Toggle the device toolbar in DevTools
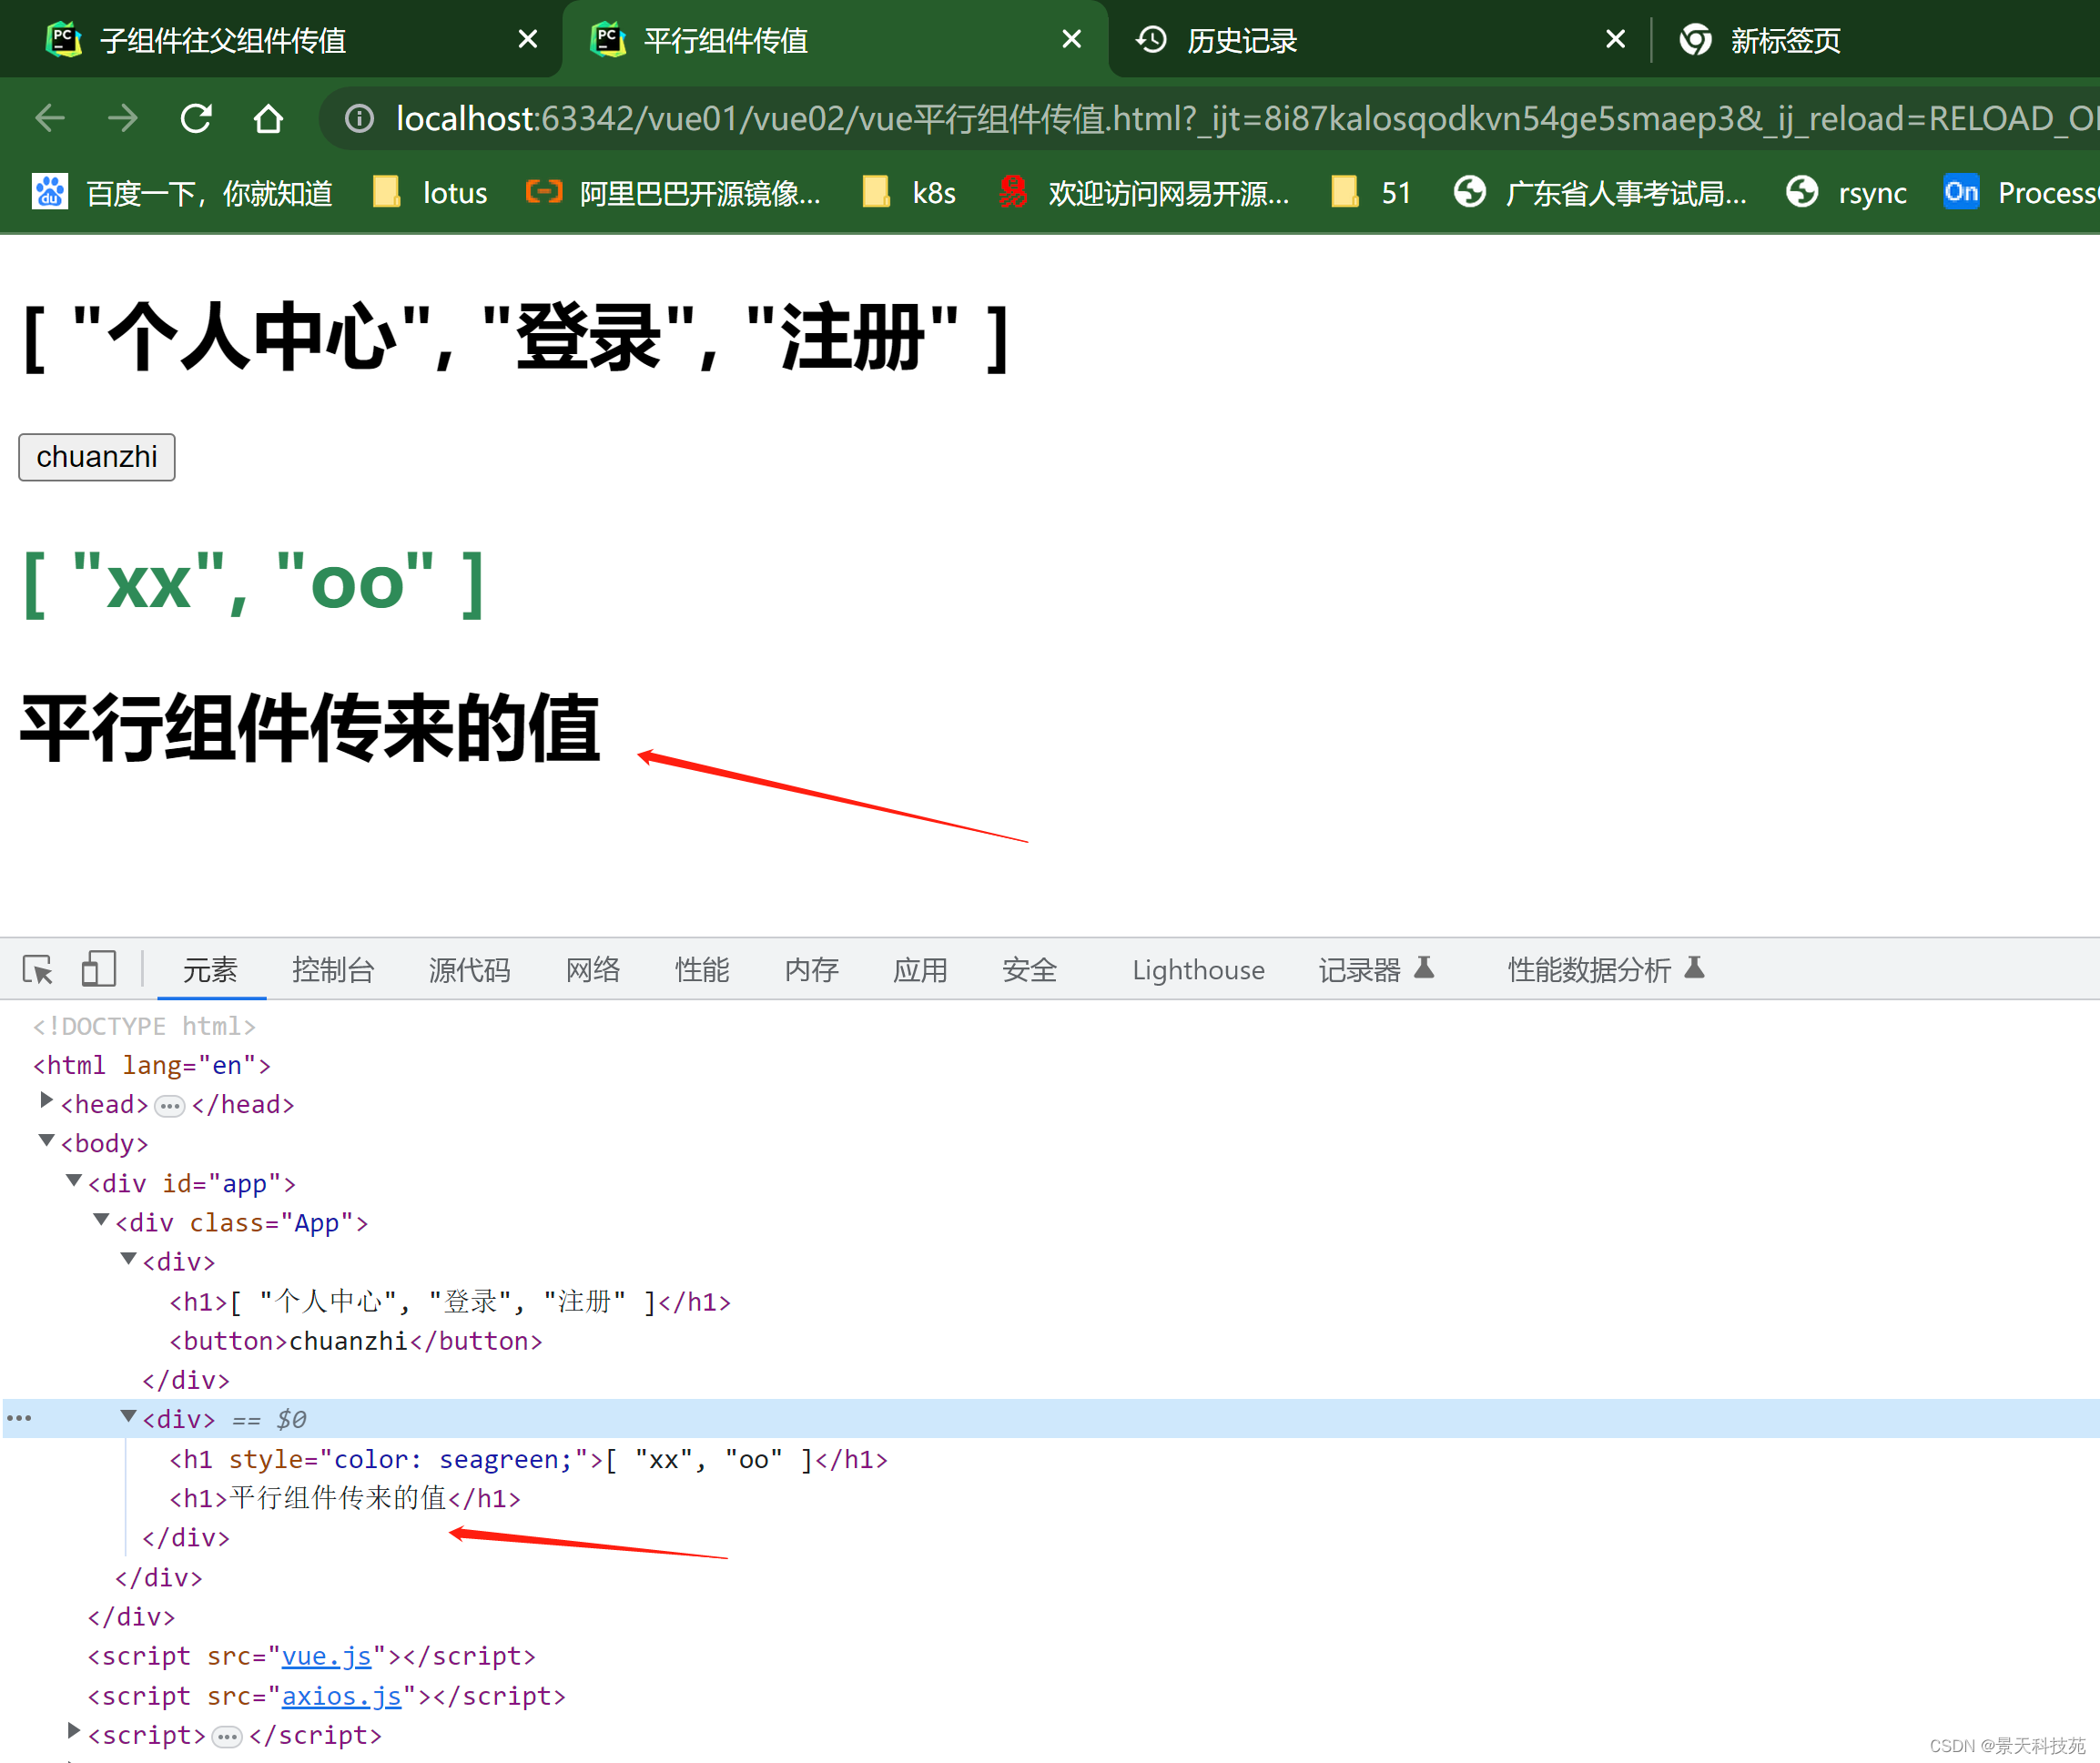 98,969
